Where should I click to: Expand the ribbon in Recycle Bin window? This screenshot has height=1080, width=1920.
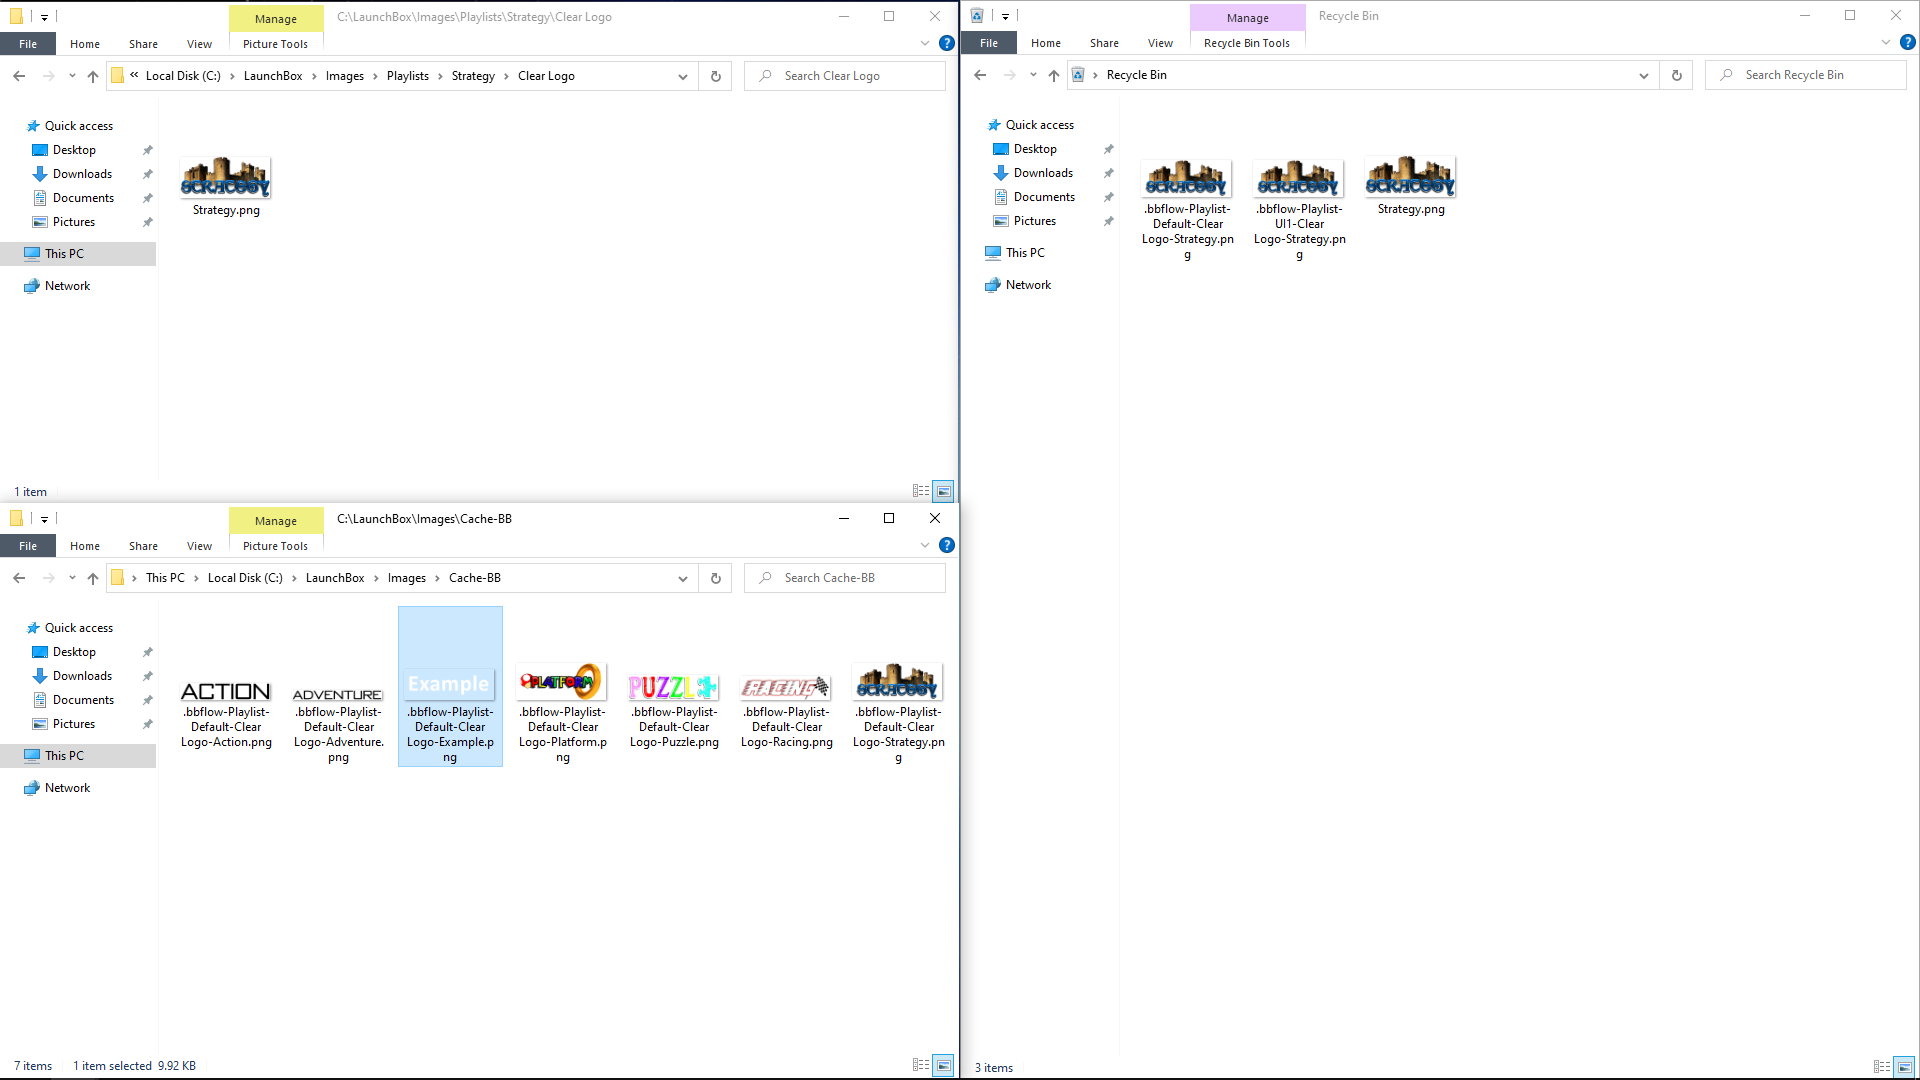coord(1886,42)
